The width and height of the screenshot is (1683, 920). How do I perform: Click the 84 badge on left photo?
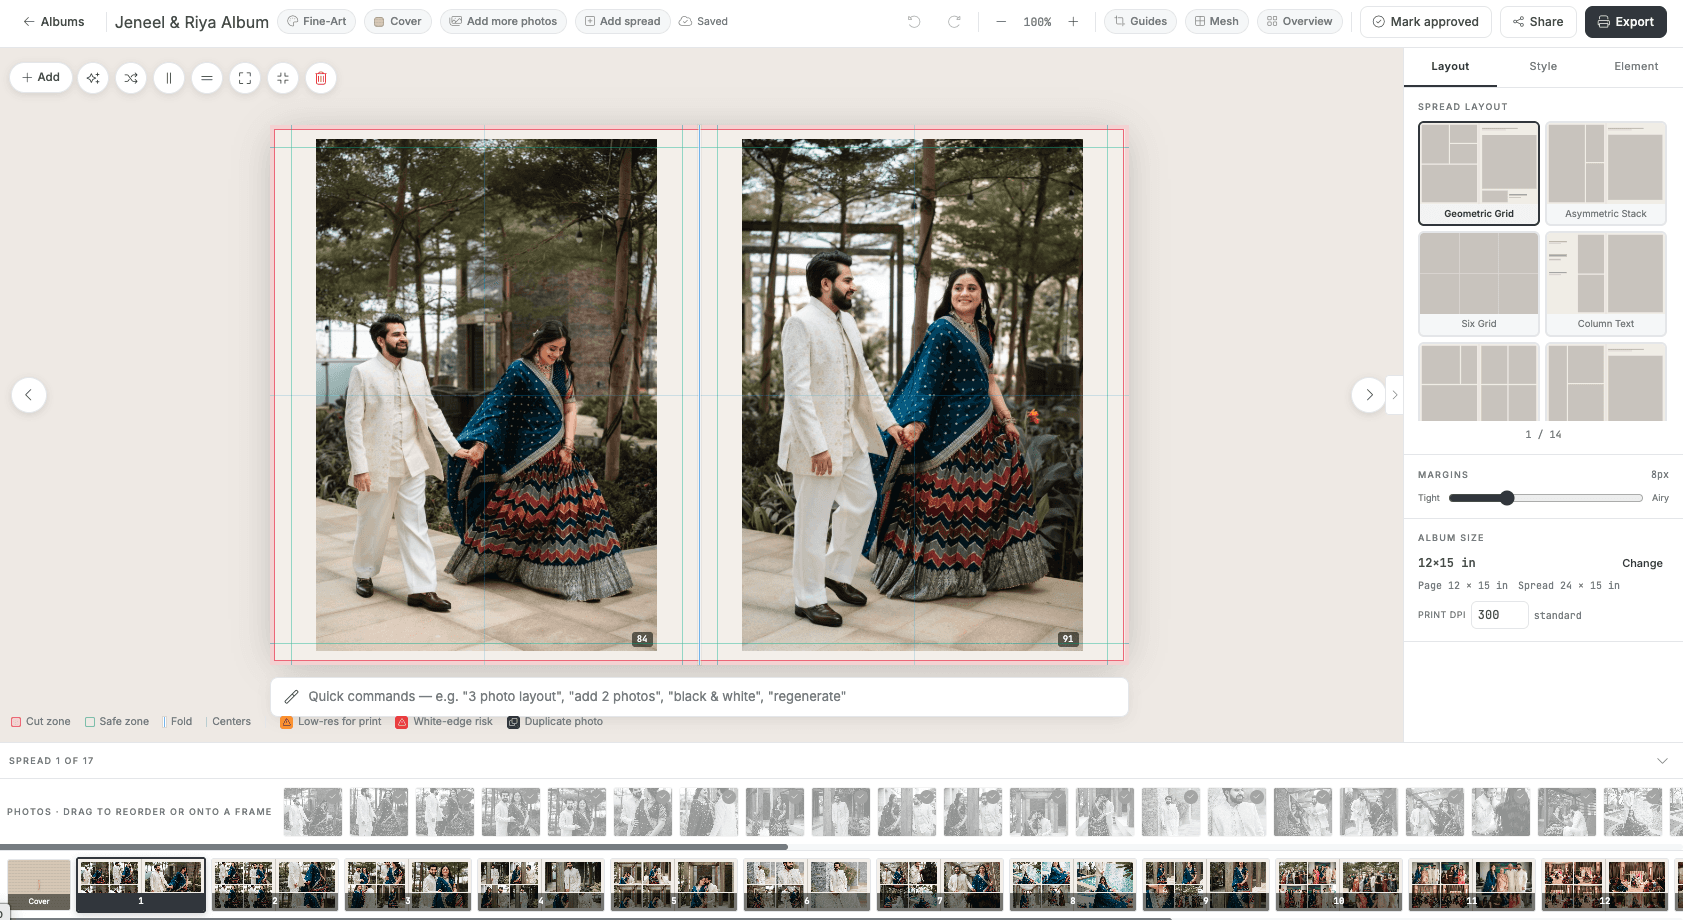tap(642, 639)
